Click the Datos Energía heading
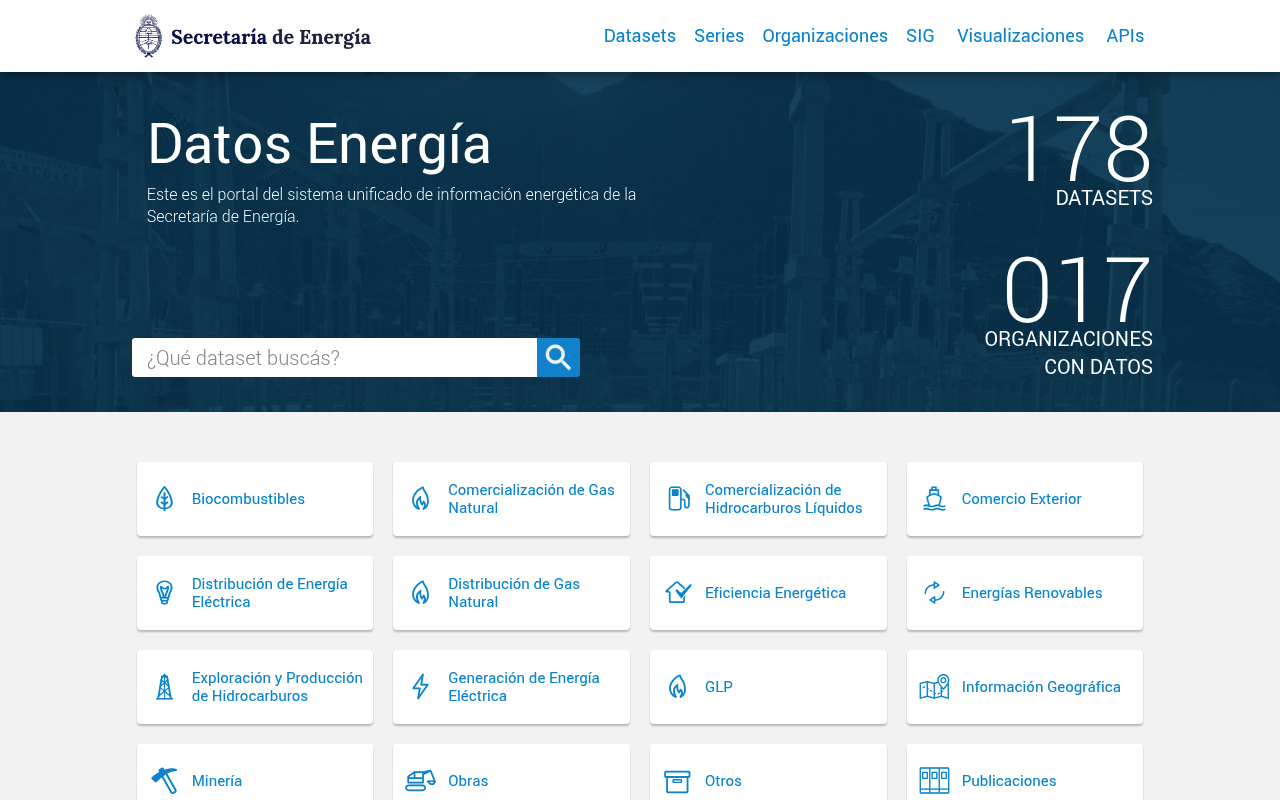Image resolution: width=1280 pixels, height=800 pixels. click(319, 143)
